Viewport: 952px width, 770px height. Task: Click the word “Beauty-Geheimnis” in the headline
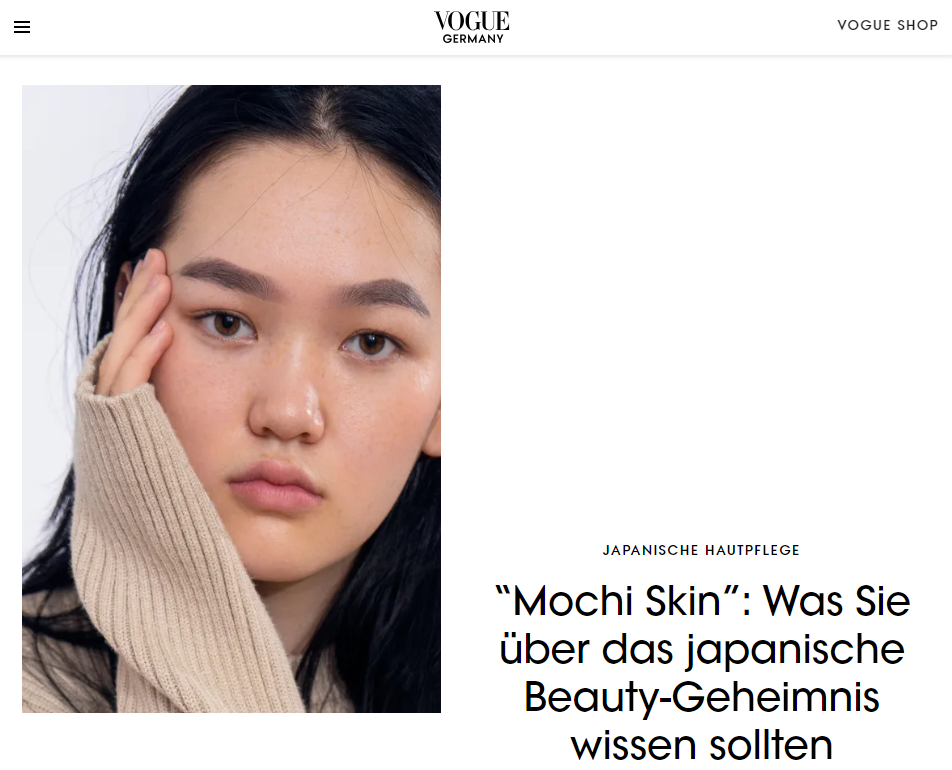pyautogui.click(x=702, y=697)
